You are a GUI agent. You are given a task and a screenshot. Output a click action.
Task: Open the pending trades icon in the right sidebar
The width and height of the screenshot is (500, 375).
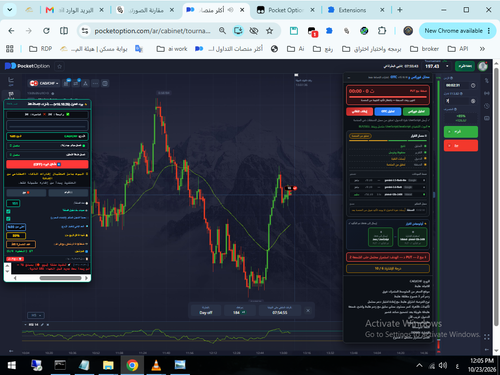tap(487, 118)
